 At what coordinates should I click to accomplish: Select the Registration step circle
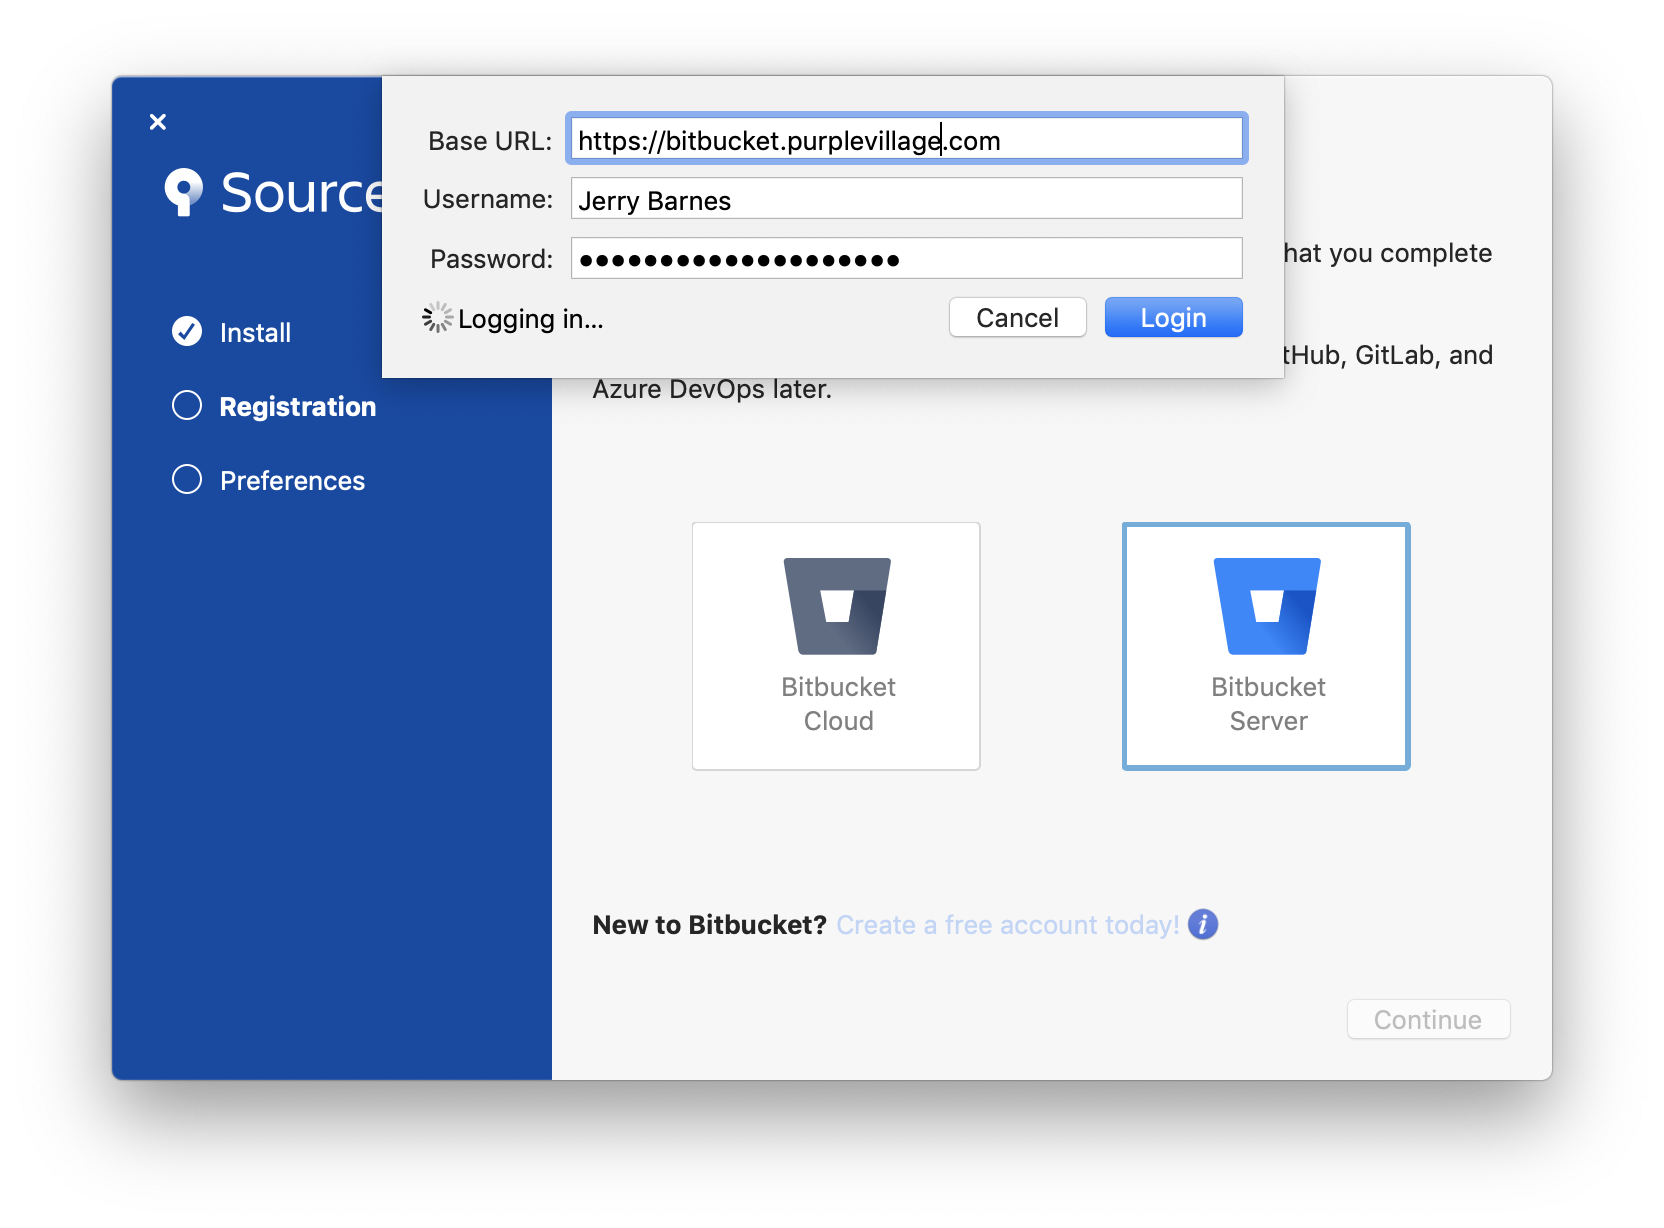(187, 405)
